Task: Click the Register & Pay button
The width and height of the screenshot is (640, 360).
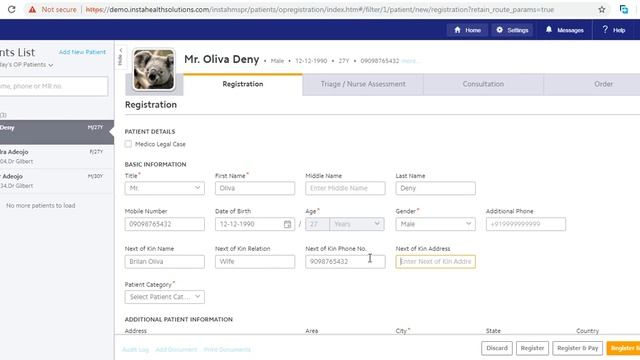Action: coord(577,348)
